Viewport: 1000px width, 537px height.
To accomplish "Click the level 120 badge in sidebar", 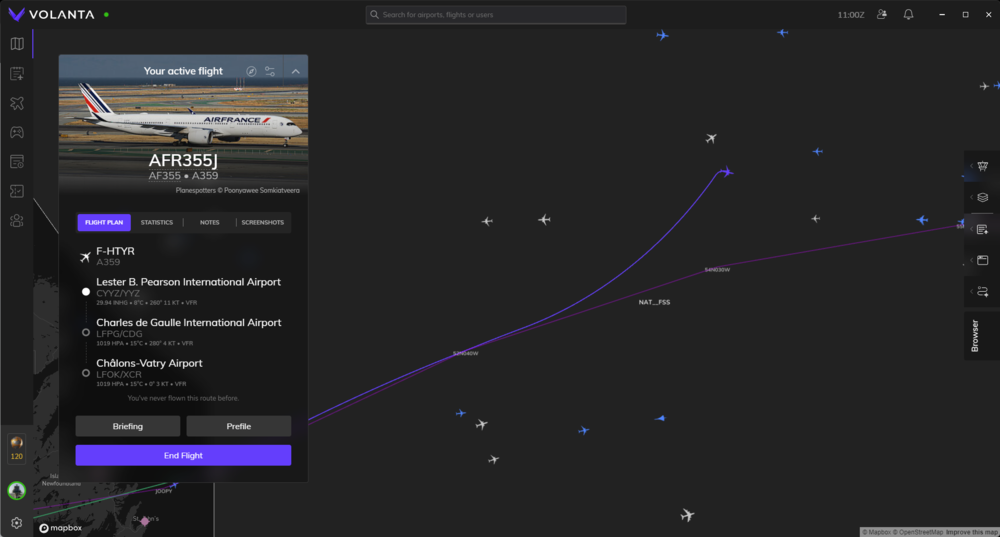I will coord(16,449).
